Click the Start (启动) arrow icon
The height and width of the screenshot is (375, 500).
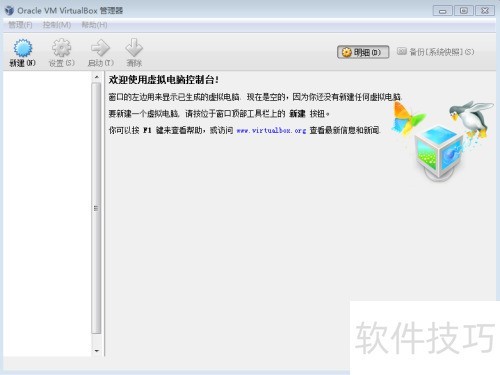click(x=100, y=48)
